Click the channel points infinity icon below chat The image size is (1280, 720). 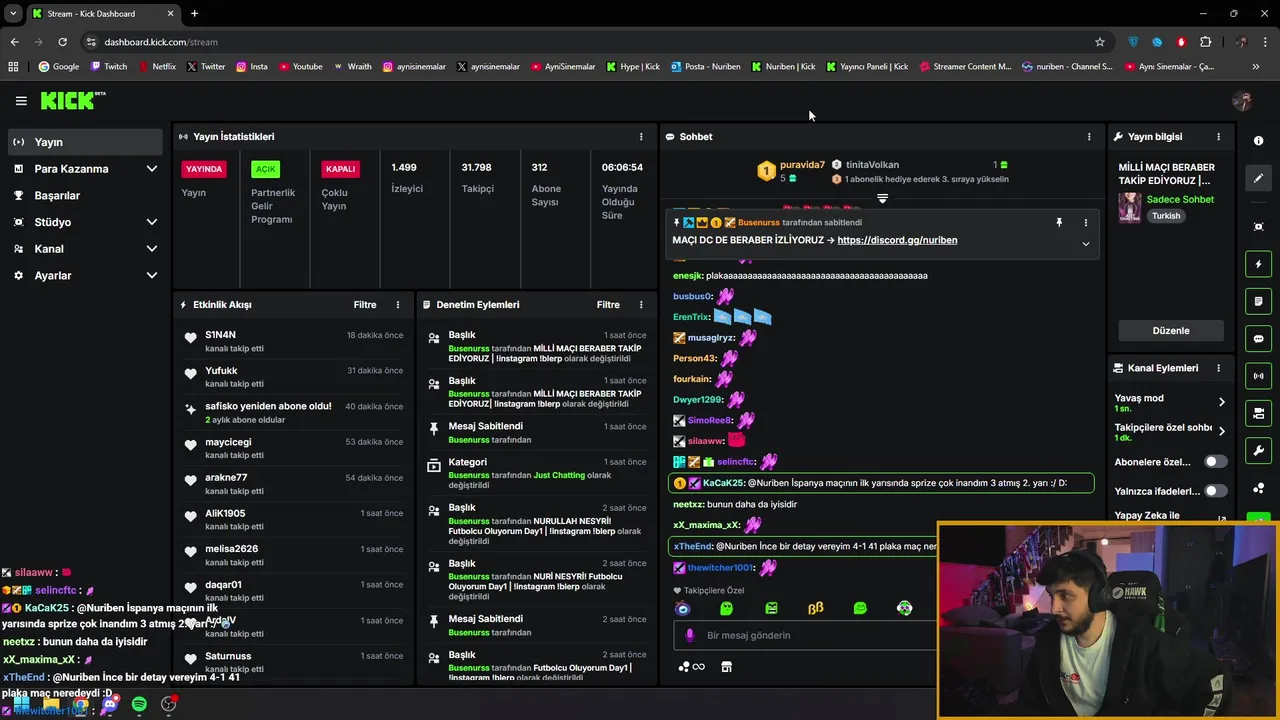click(691, 667)
